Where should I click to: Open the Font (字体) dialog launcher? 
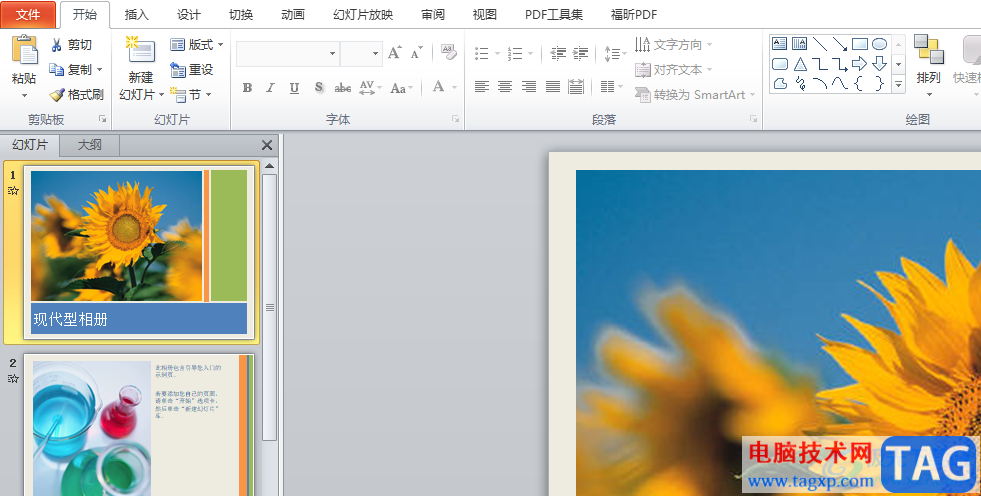pyautogui.click(x=455, y=119)
